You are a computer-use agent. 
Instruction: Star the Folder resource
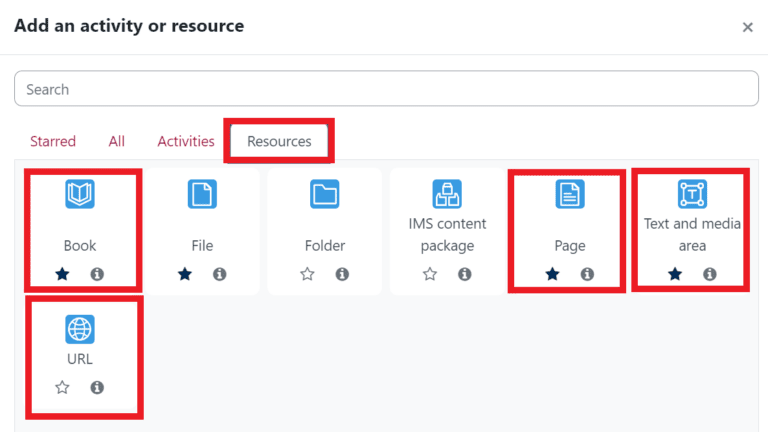[307, 274]
